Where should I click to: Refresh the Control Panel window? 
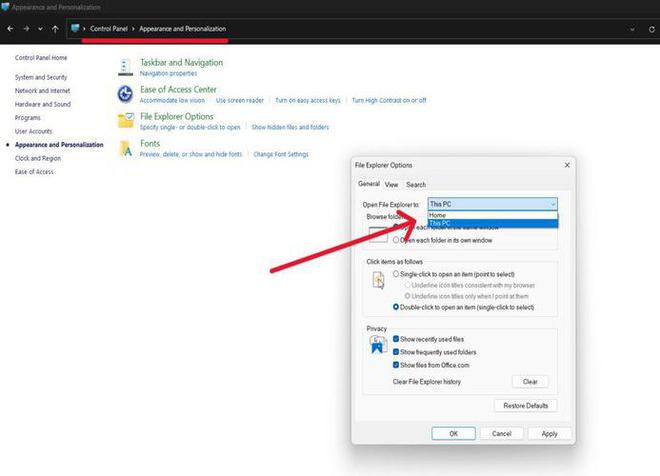point(651,29)
